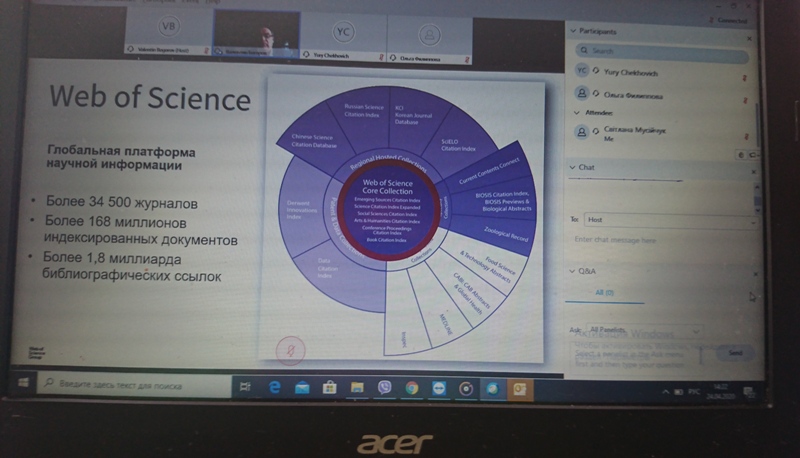Open the chat 'To: Host' recipient dropdown
Image resolution: width=800 pixels, height=458 pixels.
(670, 220)
